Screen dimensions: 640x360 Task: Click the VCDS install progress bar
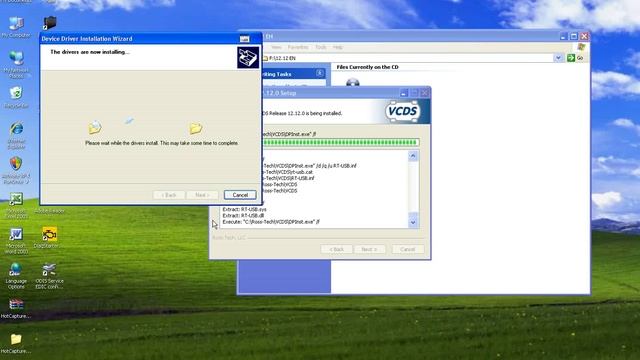coord(341,142)
